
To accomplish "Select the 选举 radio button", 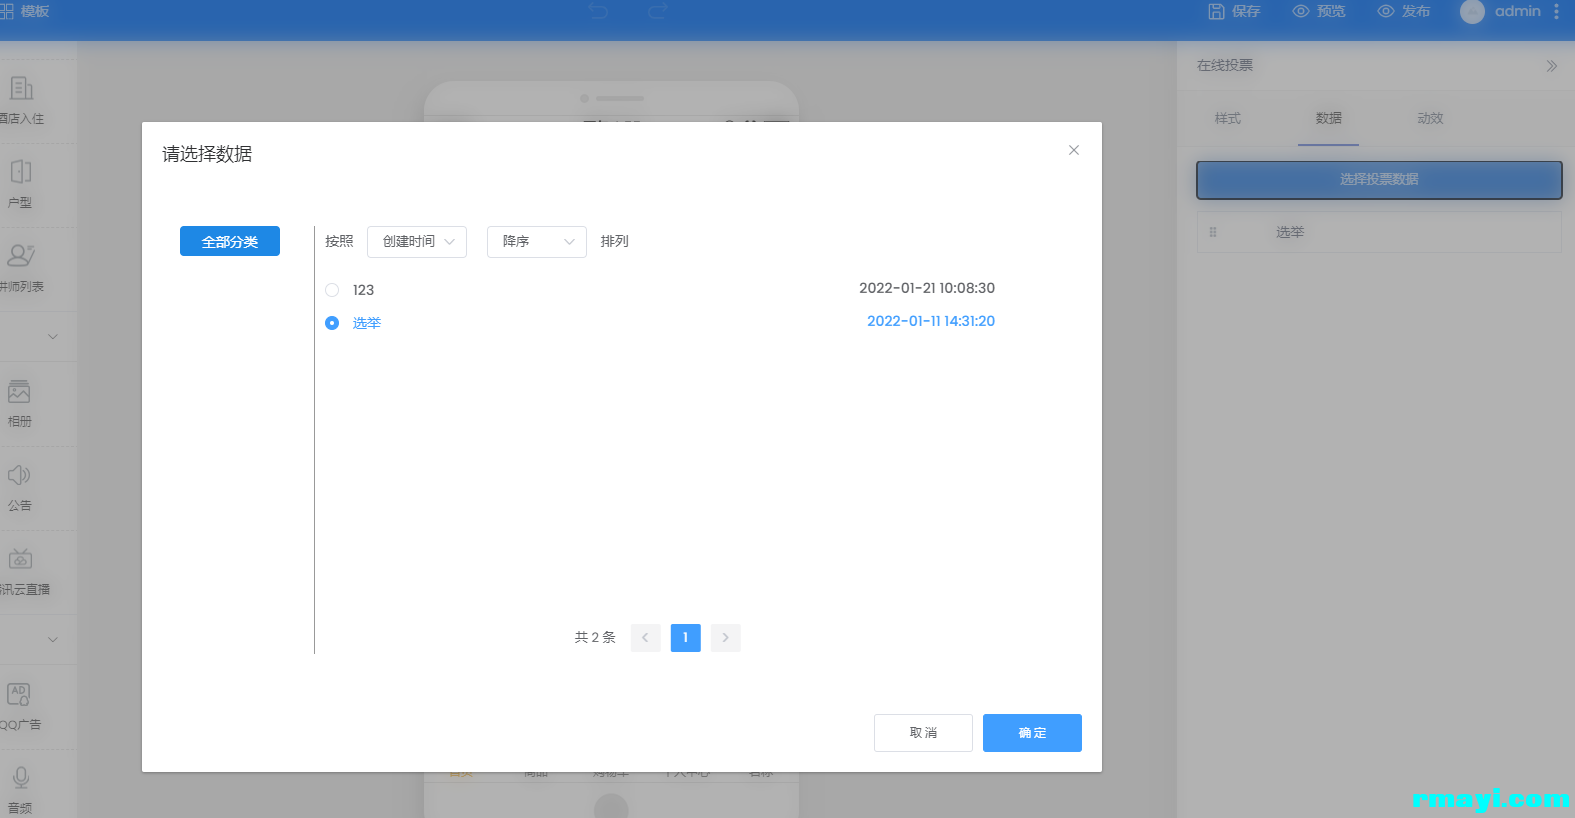I will (x=332, y=323).
